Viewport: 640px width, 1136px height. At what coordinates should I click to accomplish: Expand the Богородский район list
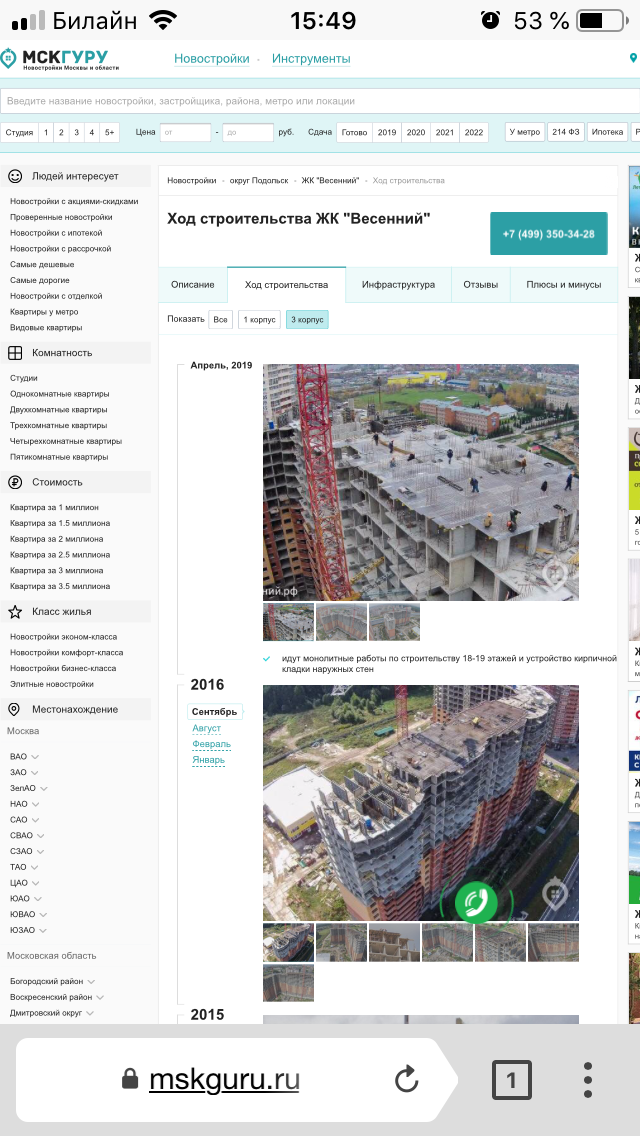[x=51, y=982]
